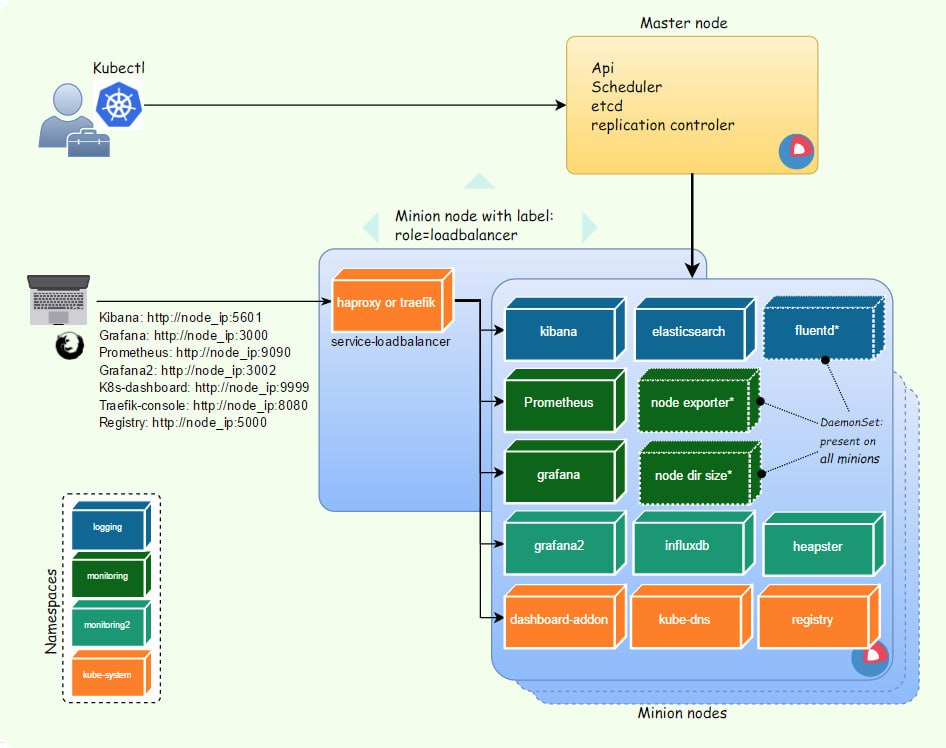The width and height of the screenshot is (946, 748).
Task: Select the haproxy or traefik block
Action: point(392,300)
